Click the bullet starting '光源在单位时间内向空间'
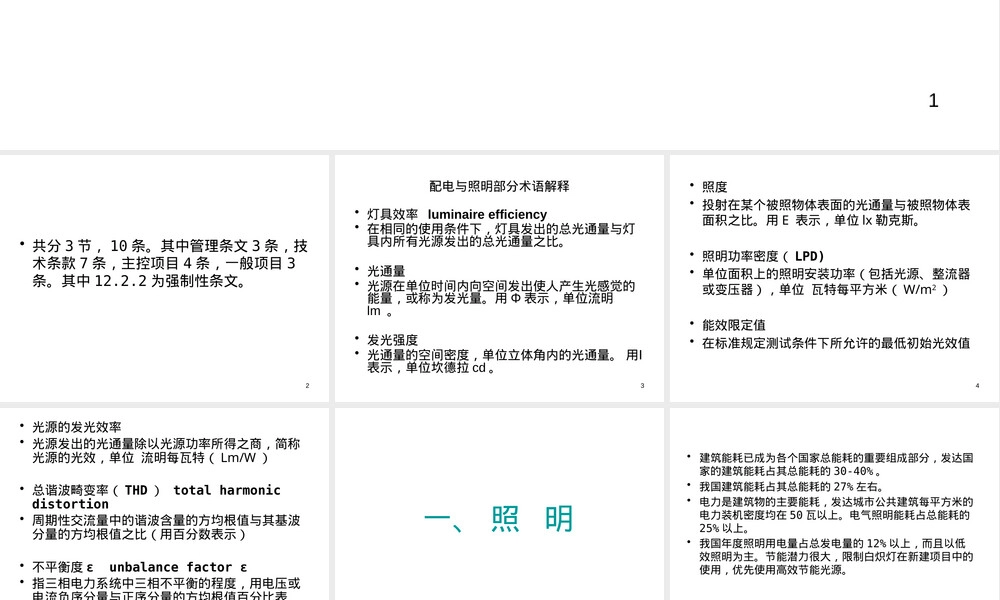This screenshot has height=600, width=1000. tap(501, 298)
